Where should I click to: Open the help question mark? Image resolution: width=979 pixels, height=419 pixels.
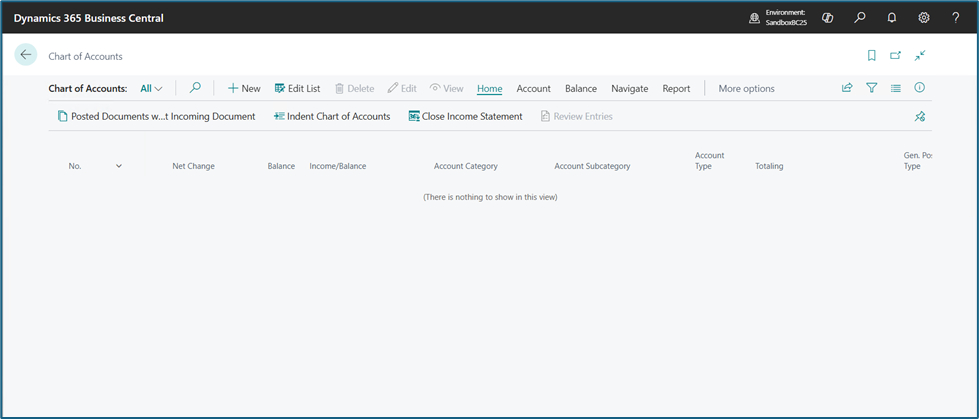[955, 18]
